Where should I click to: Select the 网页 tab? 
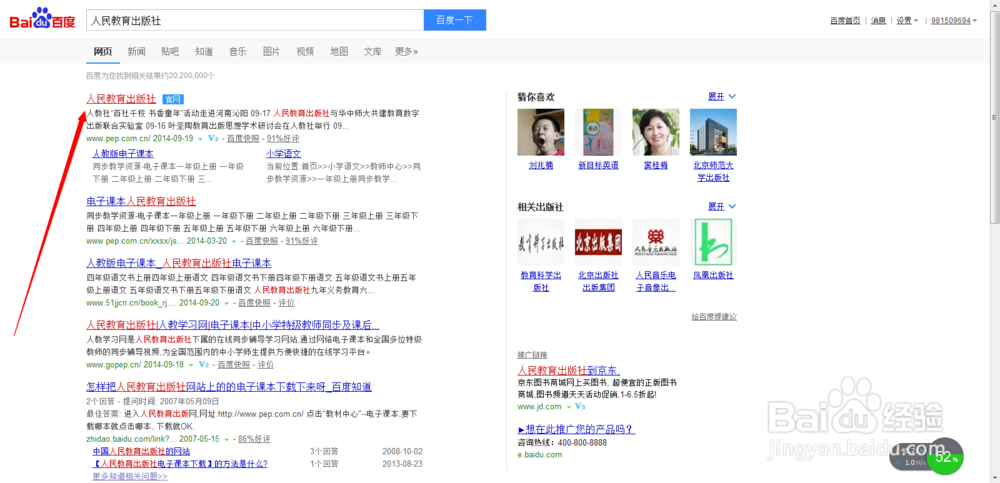click(103, 52)
